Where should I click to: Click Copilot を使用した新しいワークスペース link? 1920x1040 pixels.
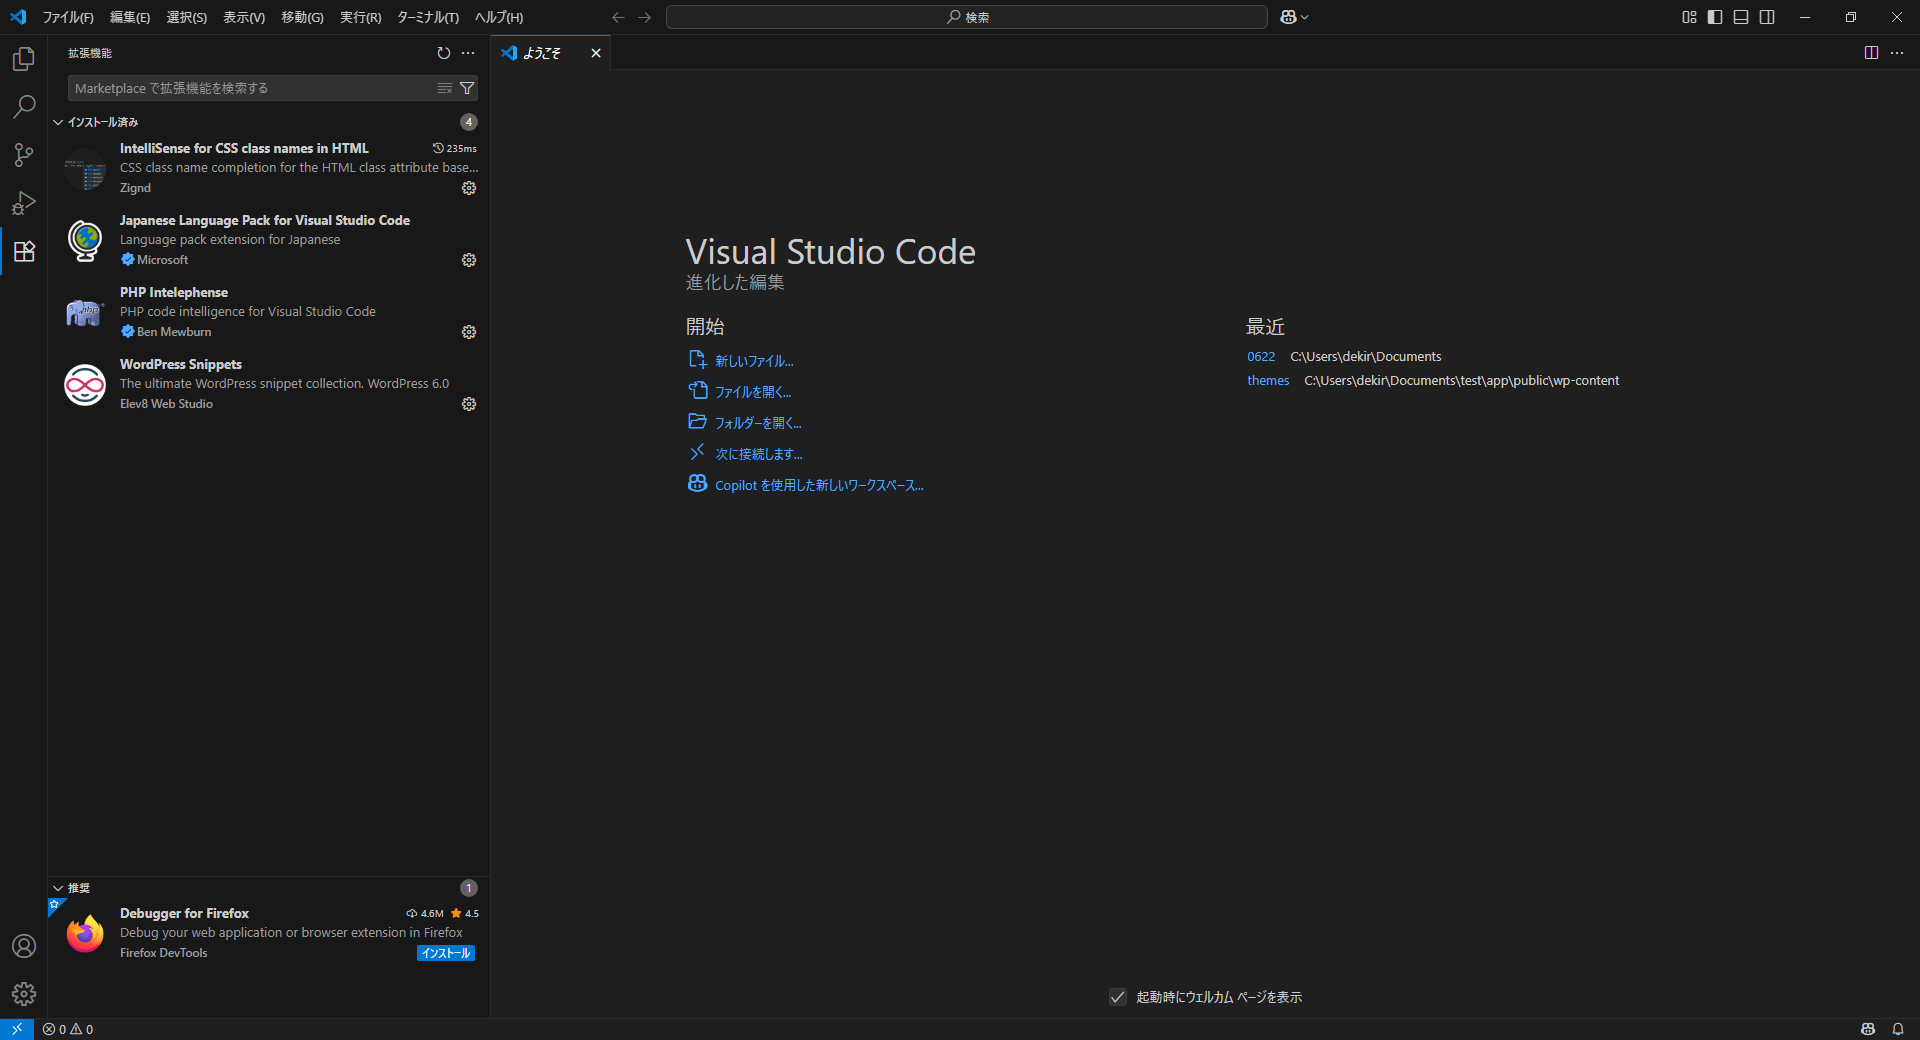pyautogui.click(x=819, y=485)
